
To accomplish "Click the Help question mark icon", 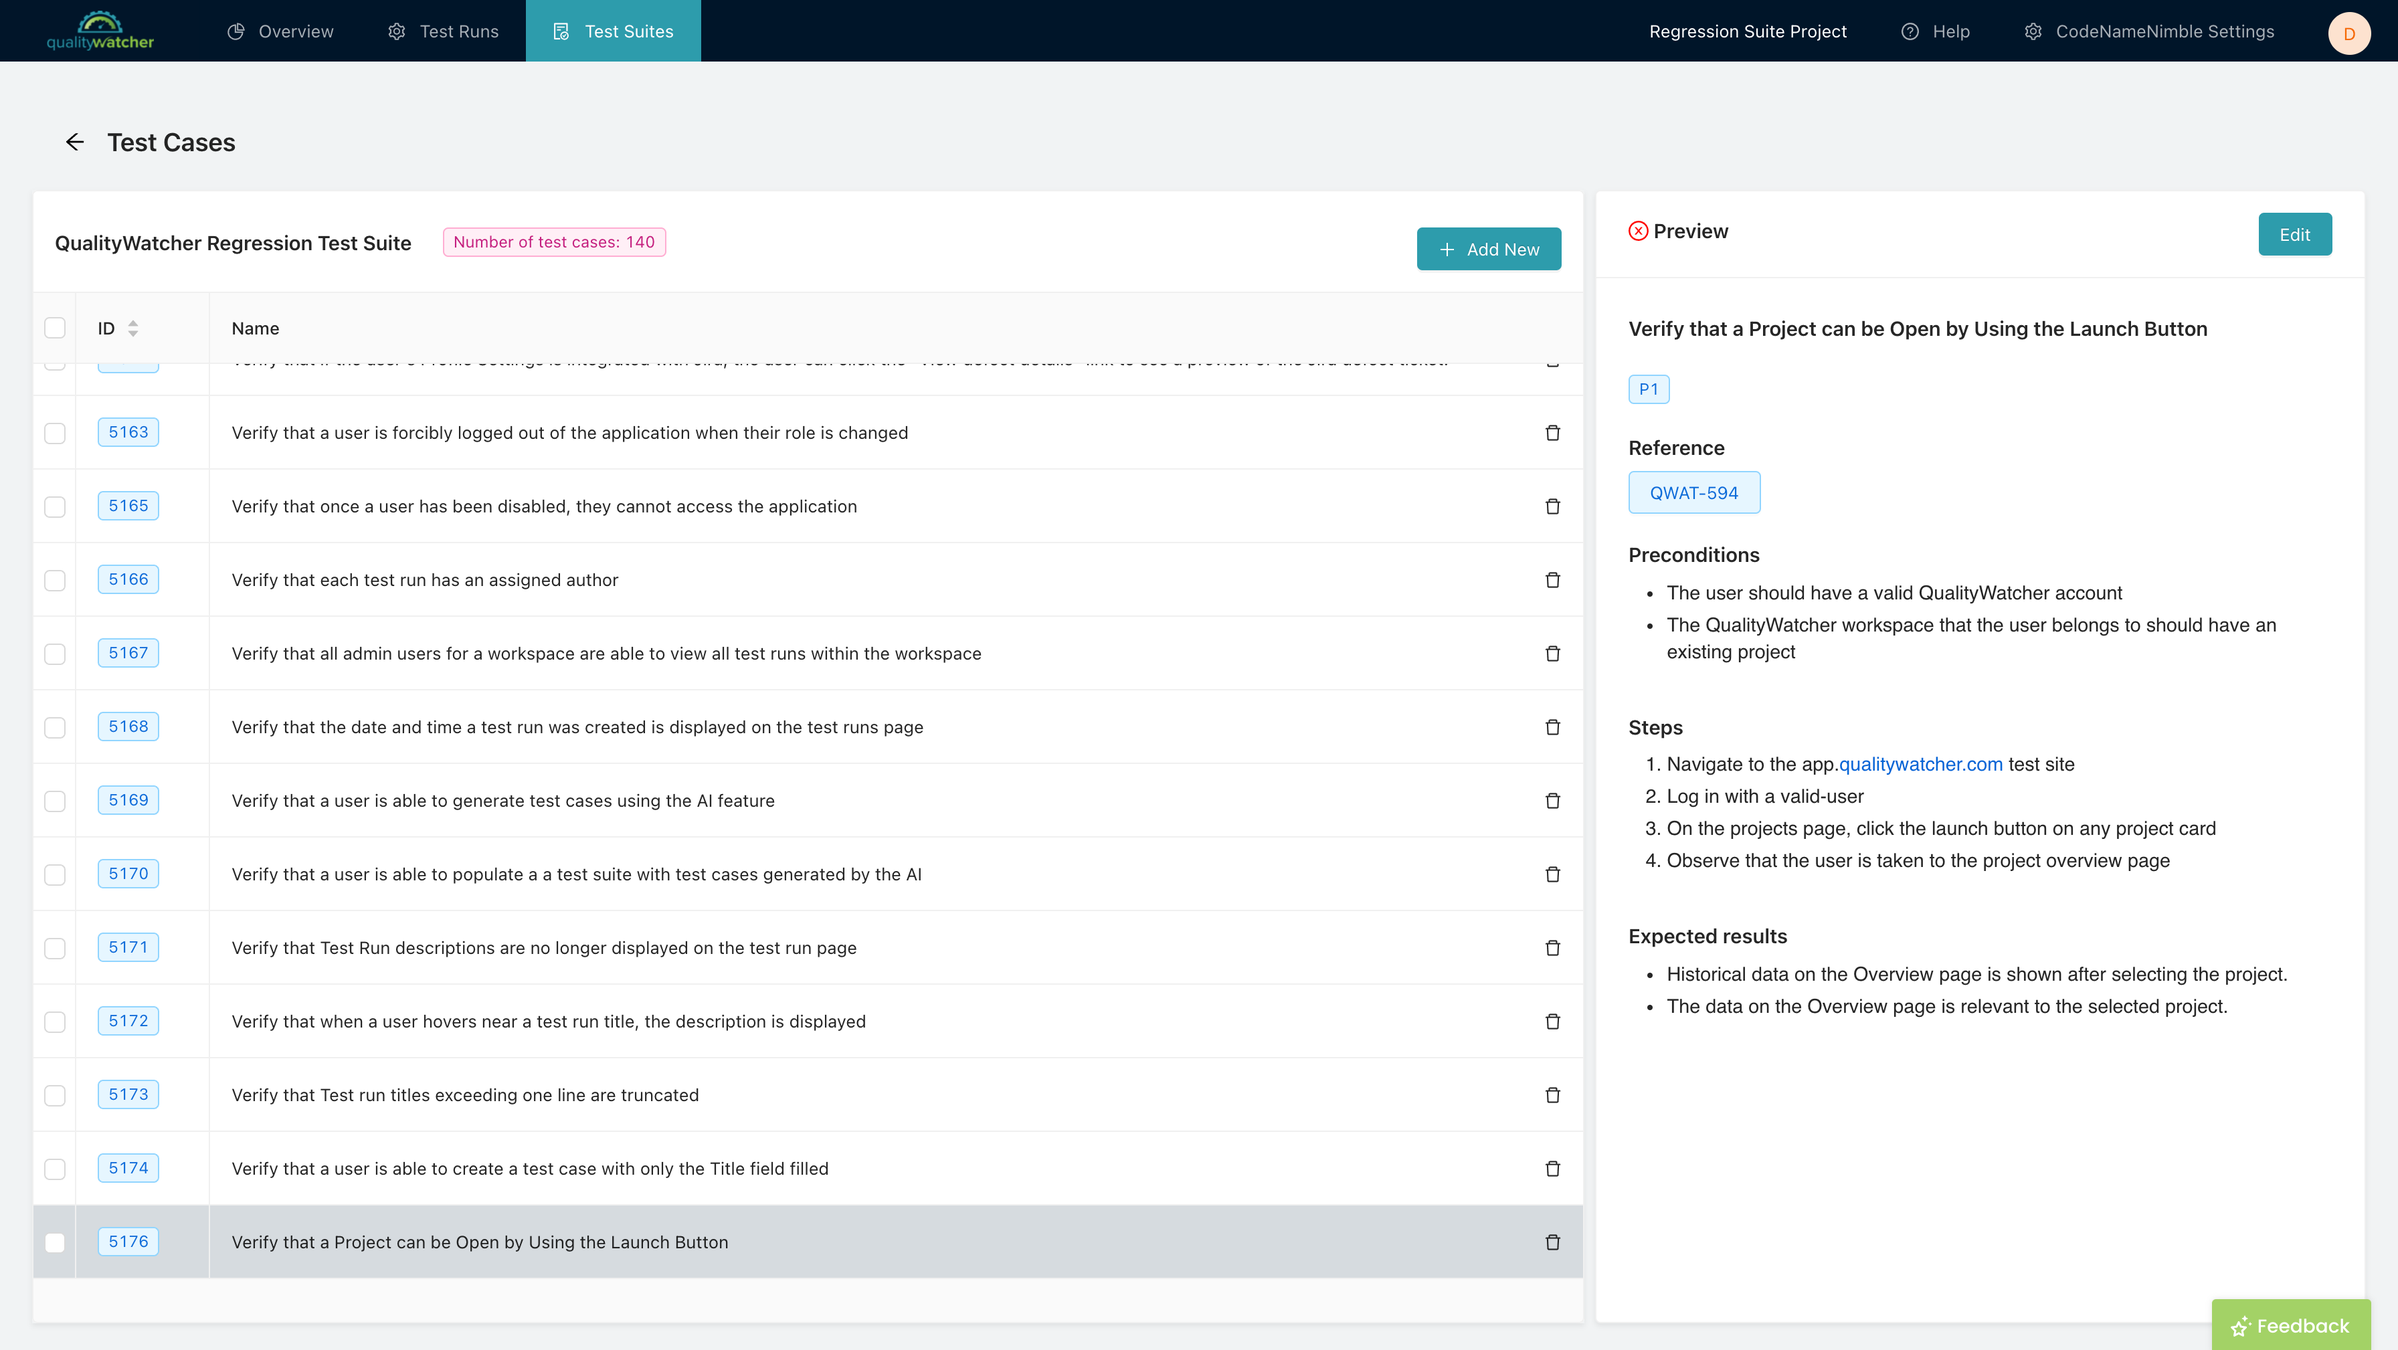I will pos(1910,31).
